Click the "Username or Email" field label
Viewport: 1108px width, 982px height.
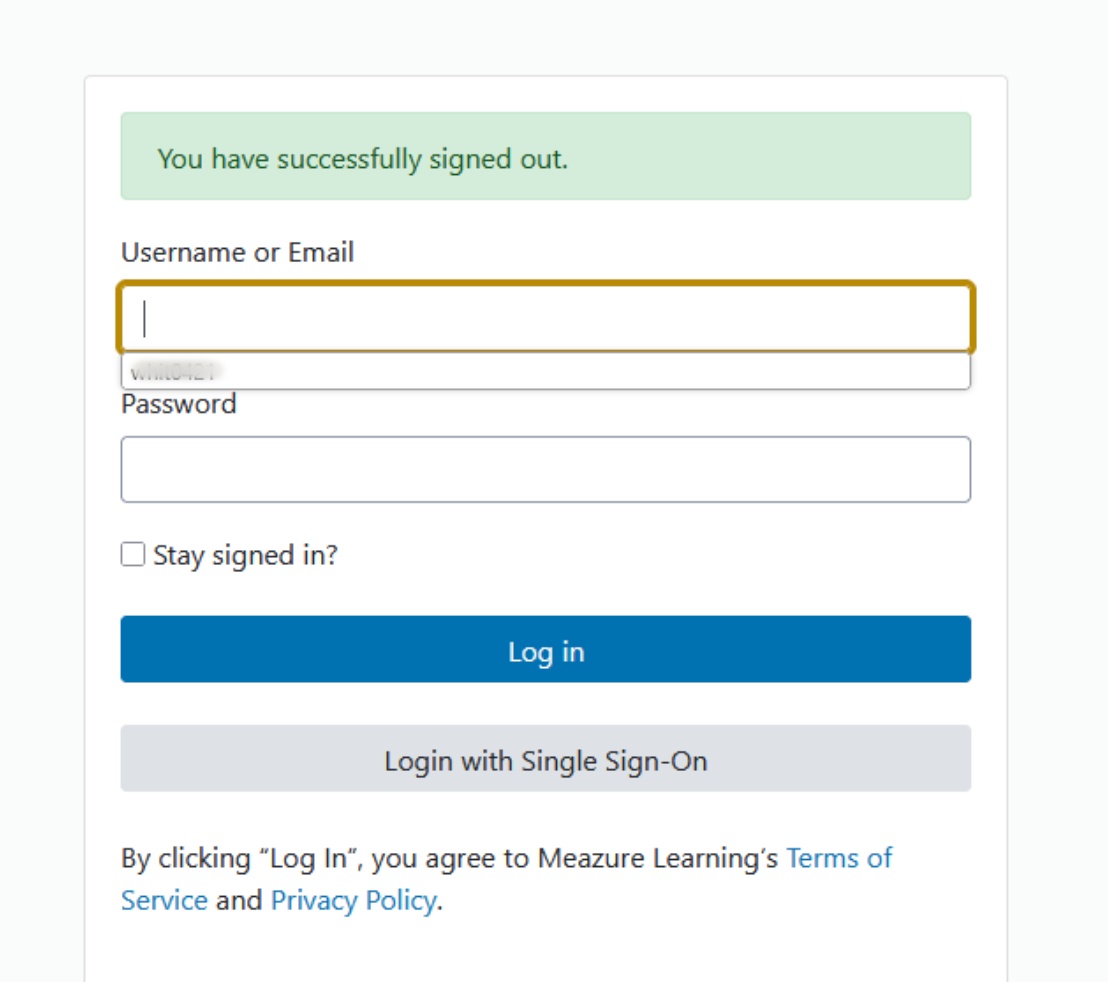(x=237, y=252)
